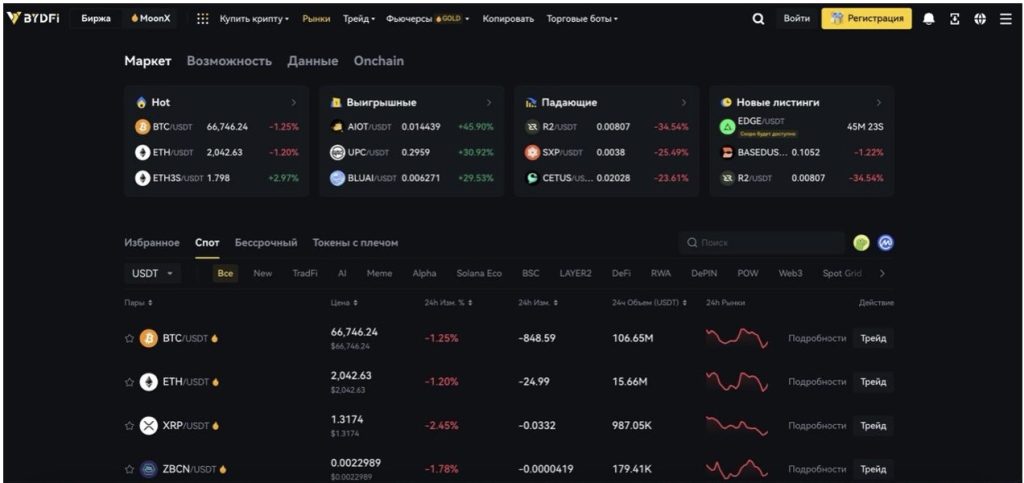Add XRP/USDT to favorites with star

pyautogui.click(x=129, y=426)
